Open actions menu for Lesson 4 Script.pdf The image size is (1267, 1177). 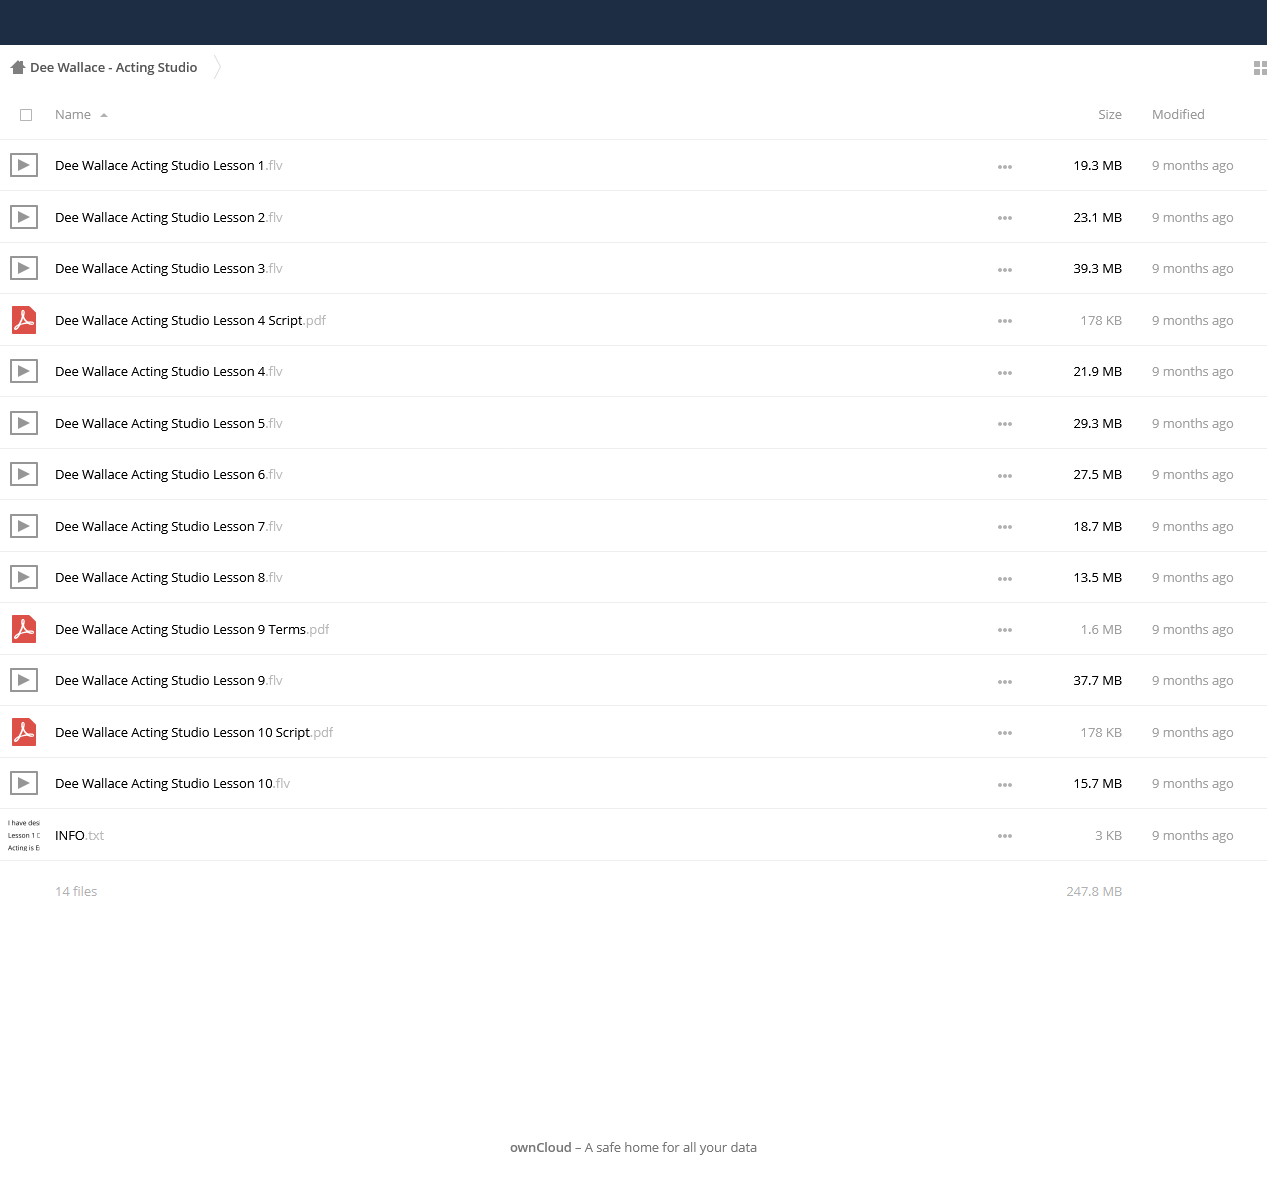click(x=1005, y=321)
